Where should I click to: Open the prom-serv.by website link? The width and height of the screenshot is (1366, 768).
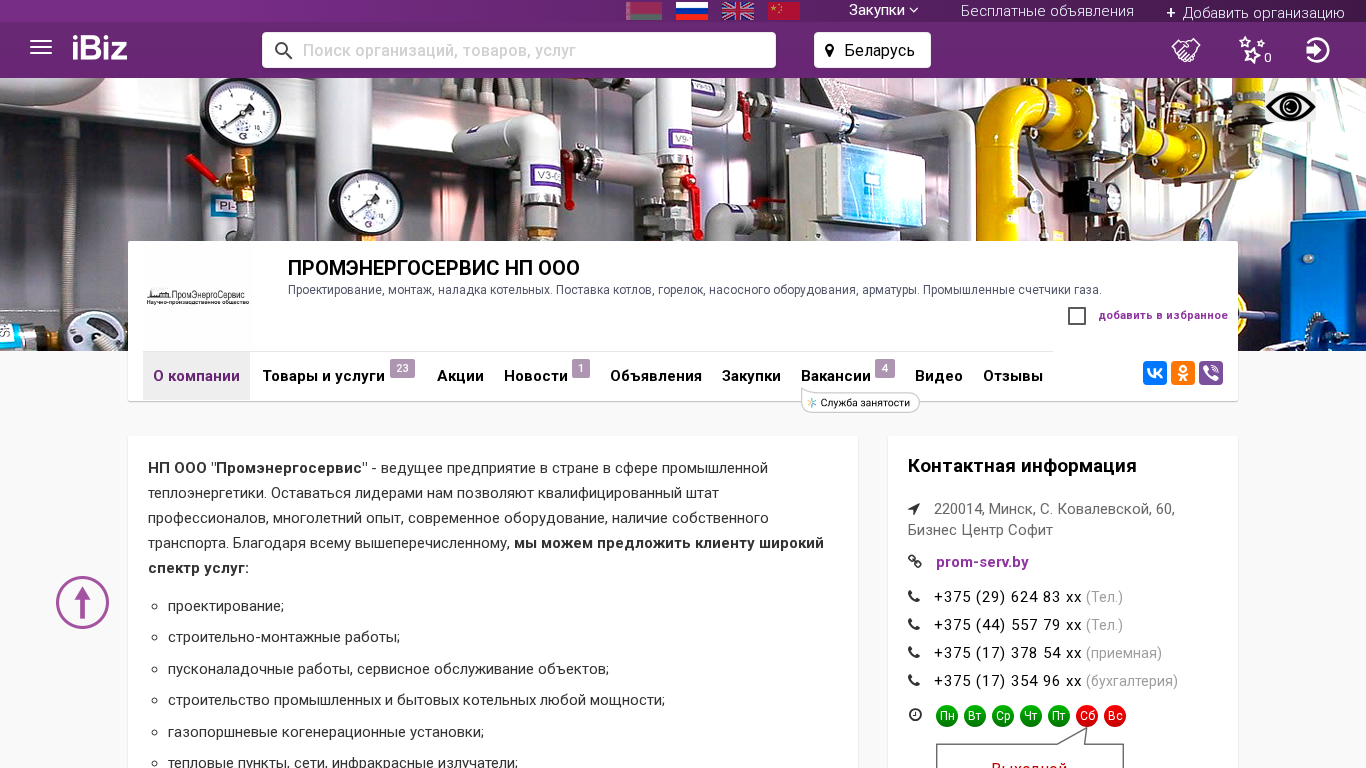coord(982,562)
